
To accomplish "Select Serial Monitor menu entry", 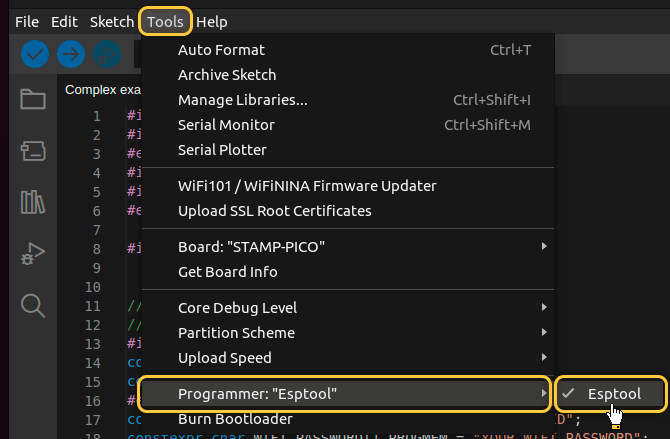I will 226,125.
